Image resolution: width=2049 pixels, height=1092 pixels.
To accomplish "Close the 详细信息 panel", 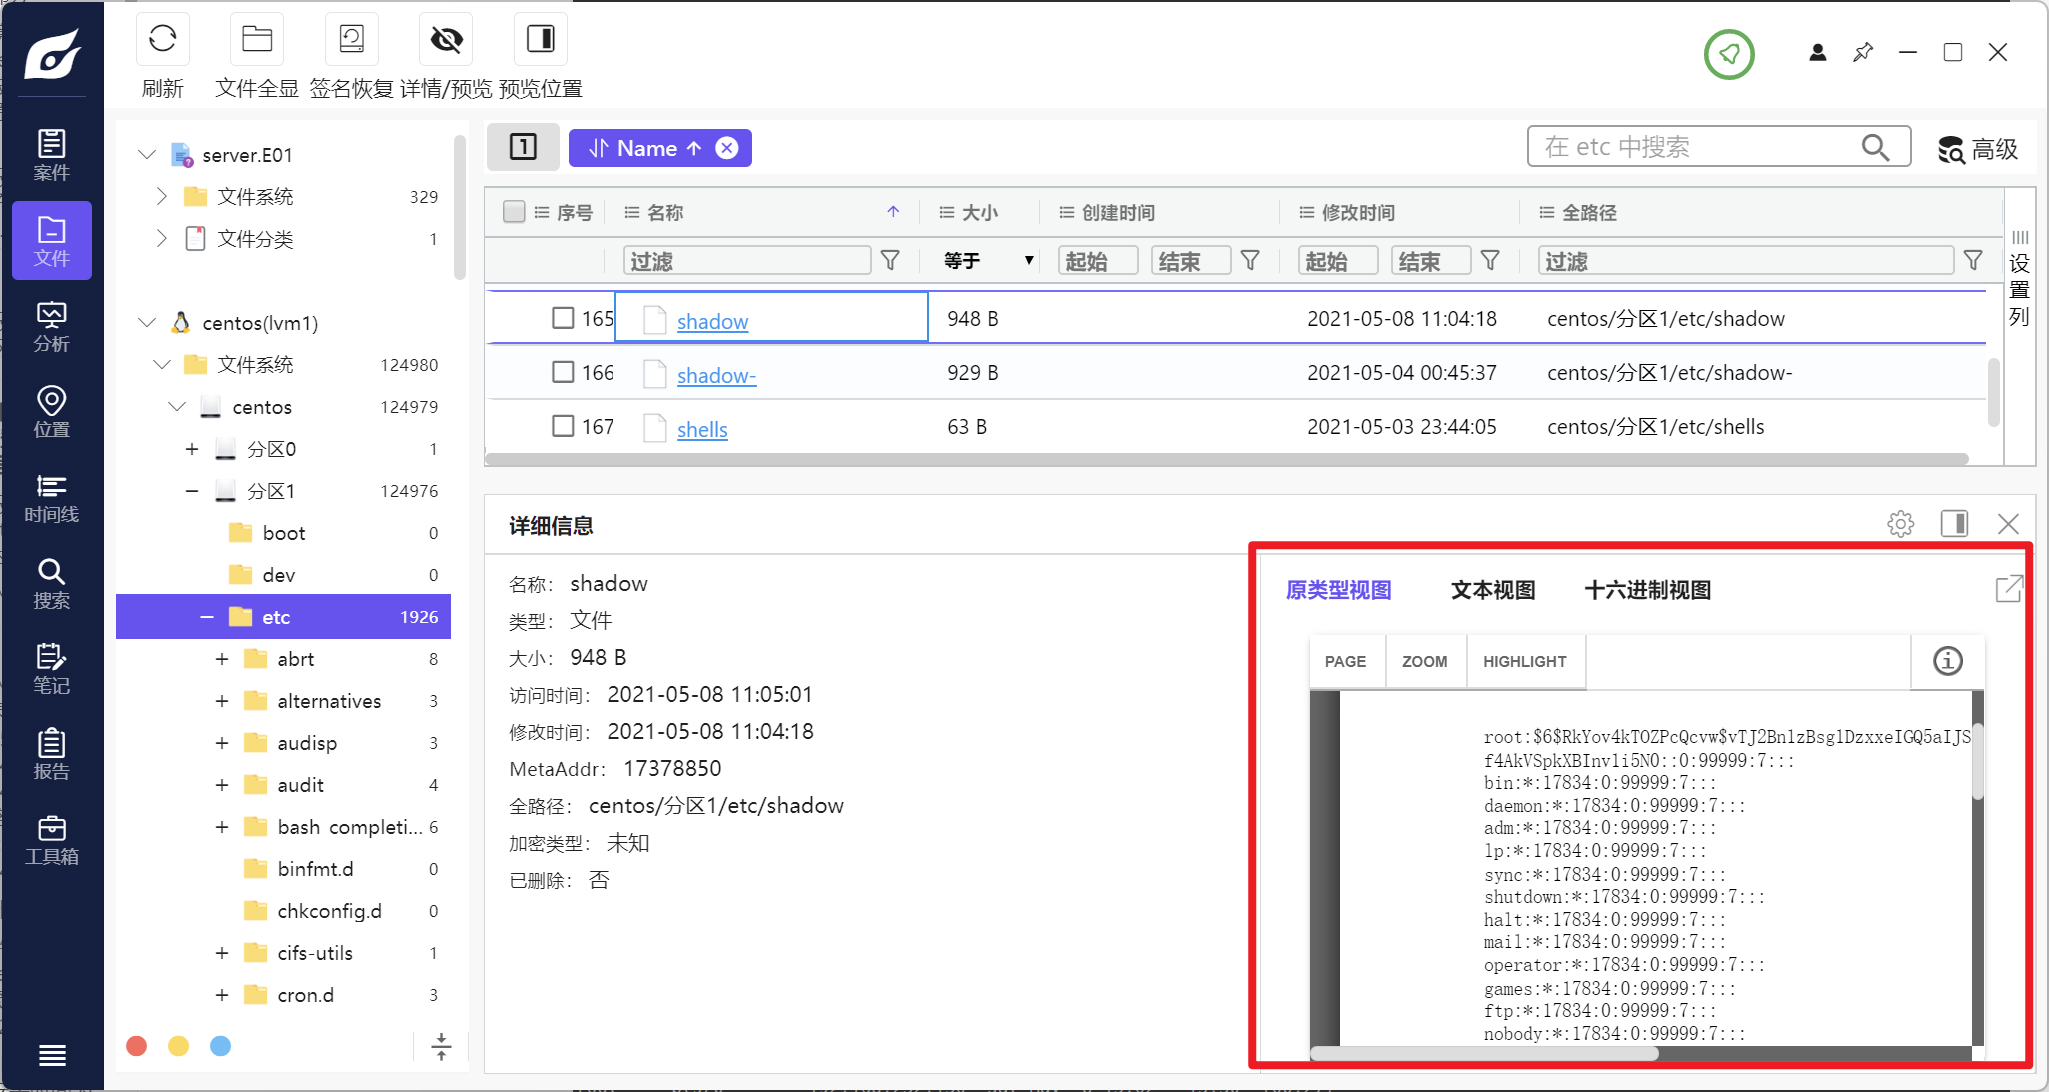I will click(2008, 523).
